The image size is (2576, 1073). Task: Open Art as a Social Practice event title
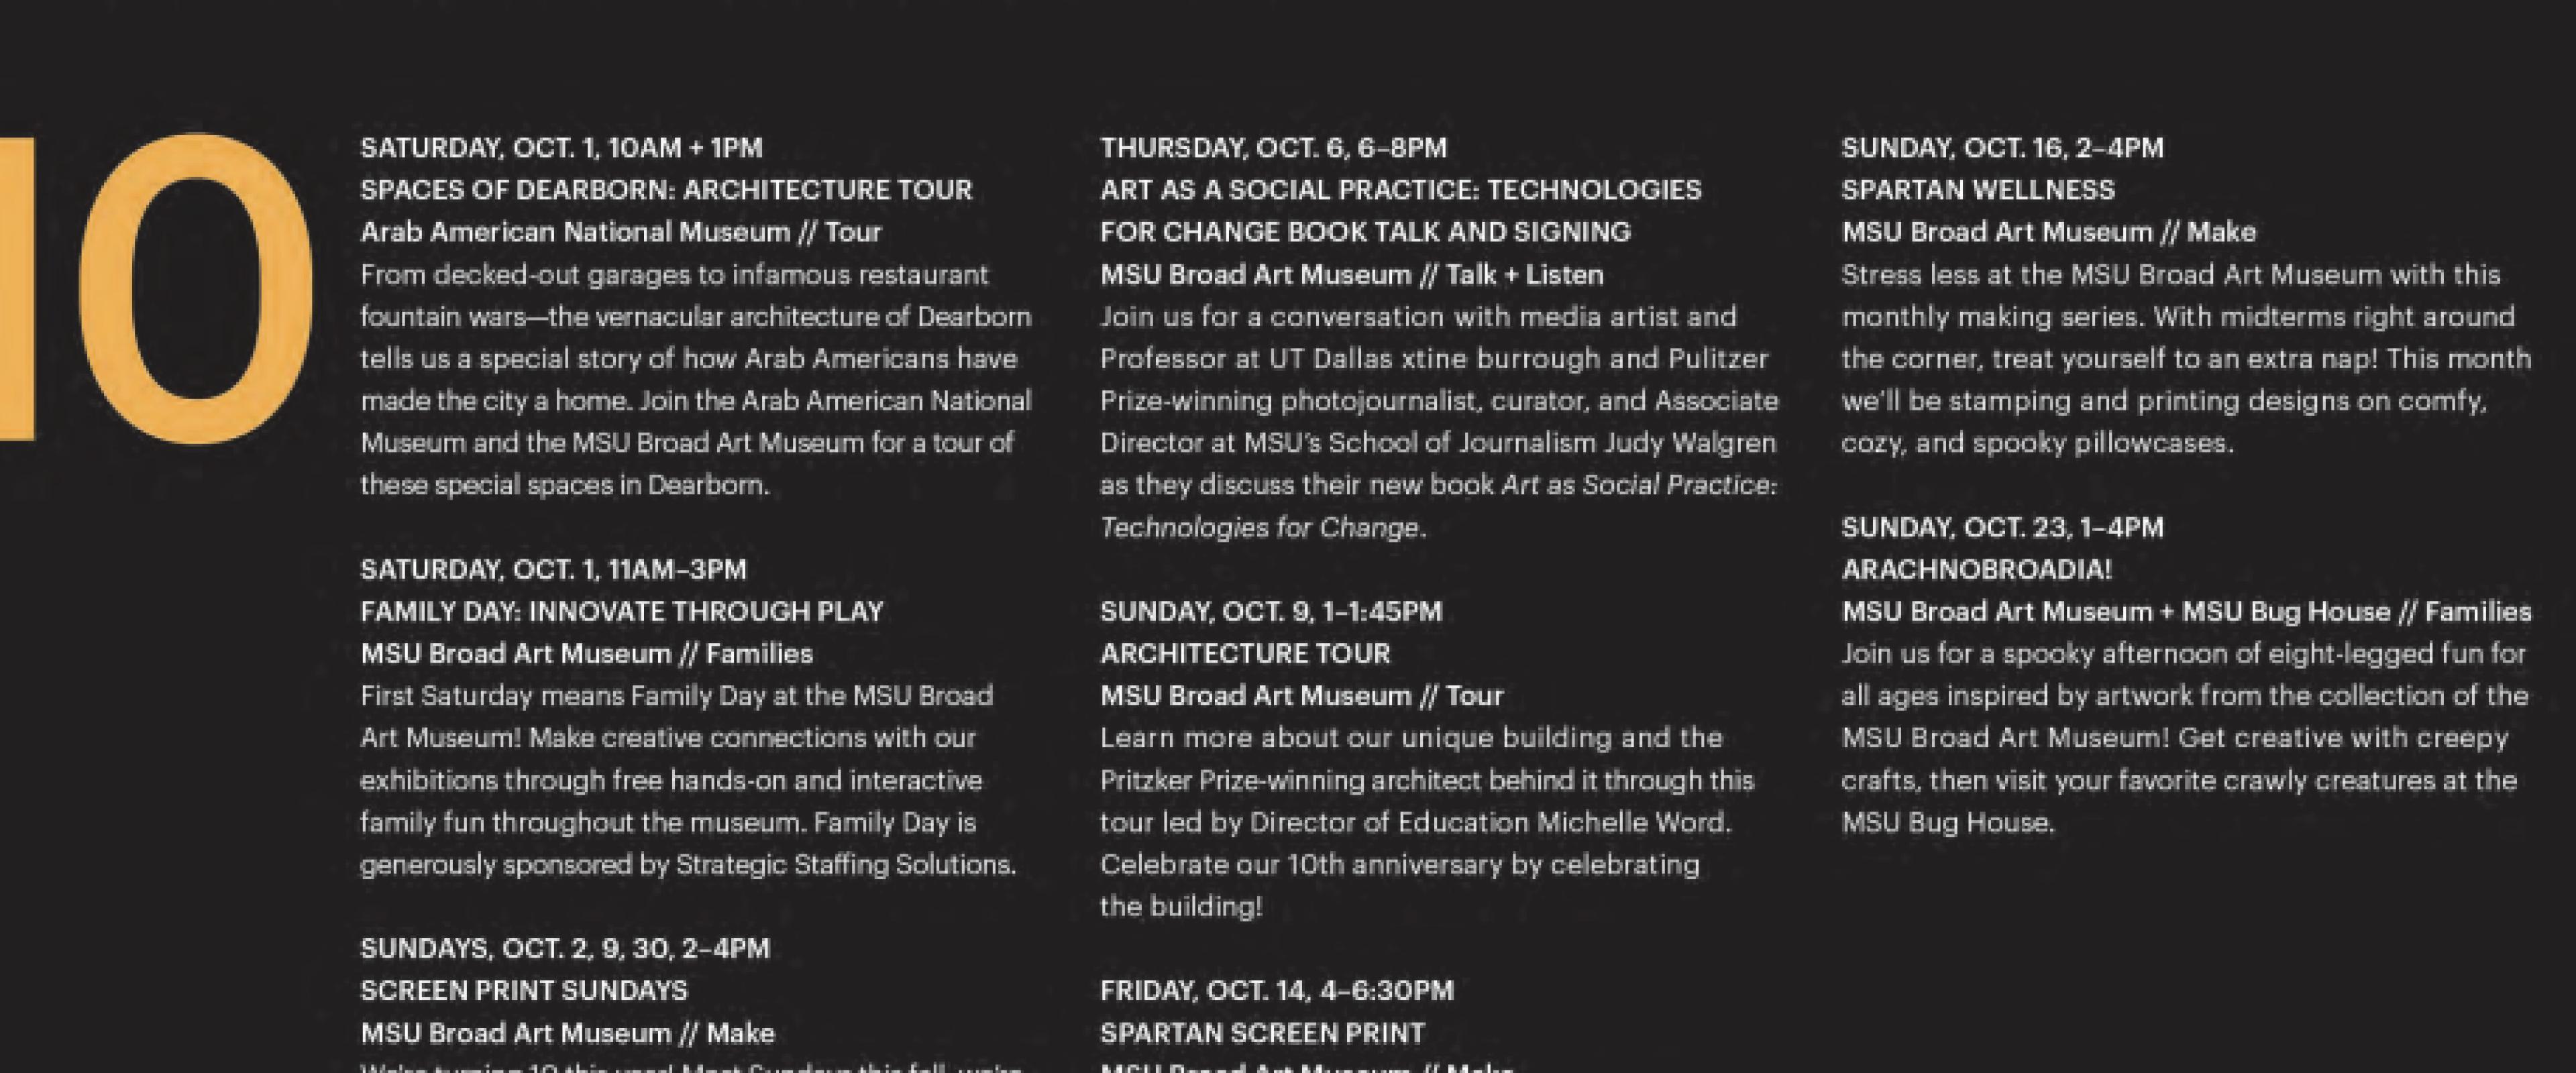click(x=1401, y=211)
